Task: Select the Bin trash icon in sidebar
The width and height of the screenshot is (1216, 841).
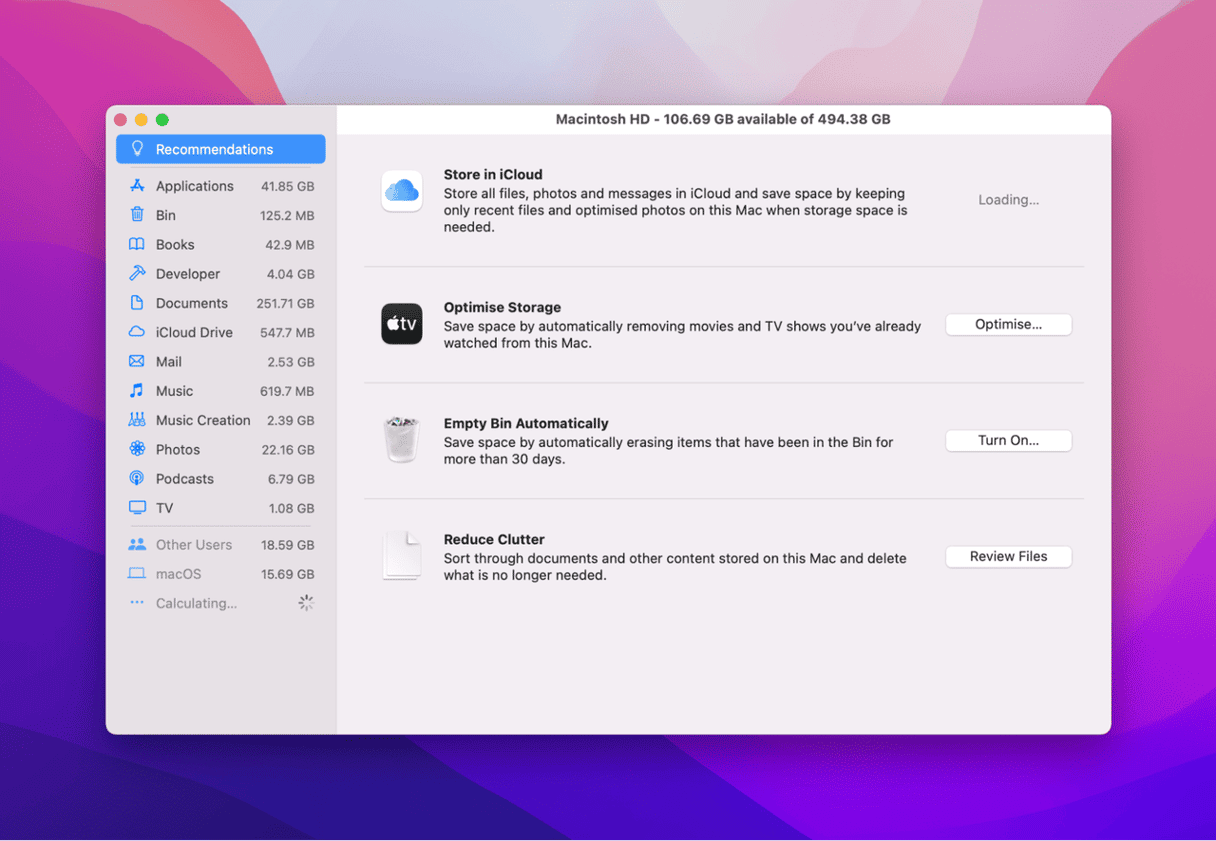Action: (x=137, y=215)
